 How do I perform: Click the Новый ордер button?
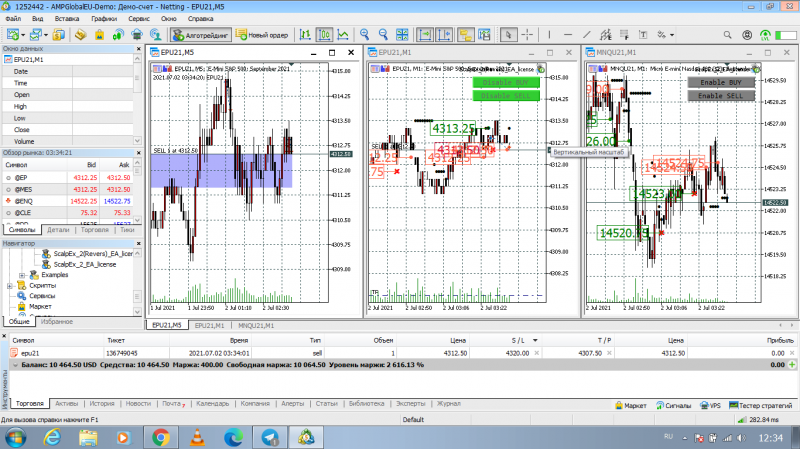262,35
